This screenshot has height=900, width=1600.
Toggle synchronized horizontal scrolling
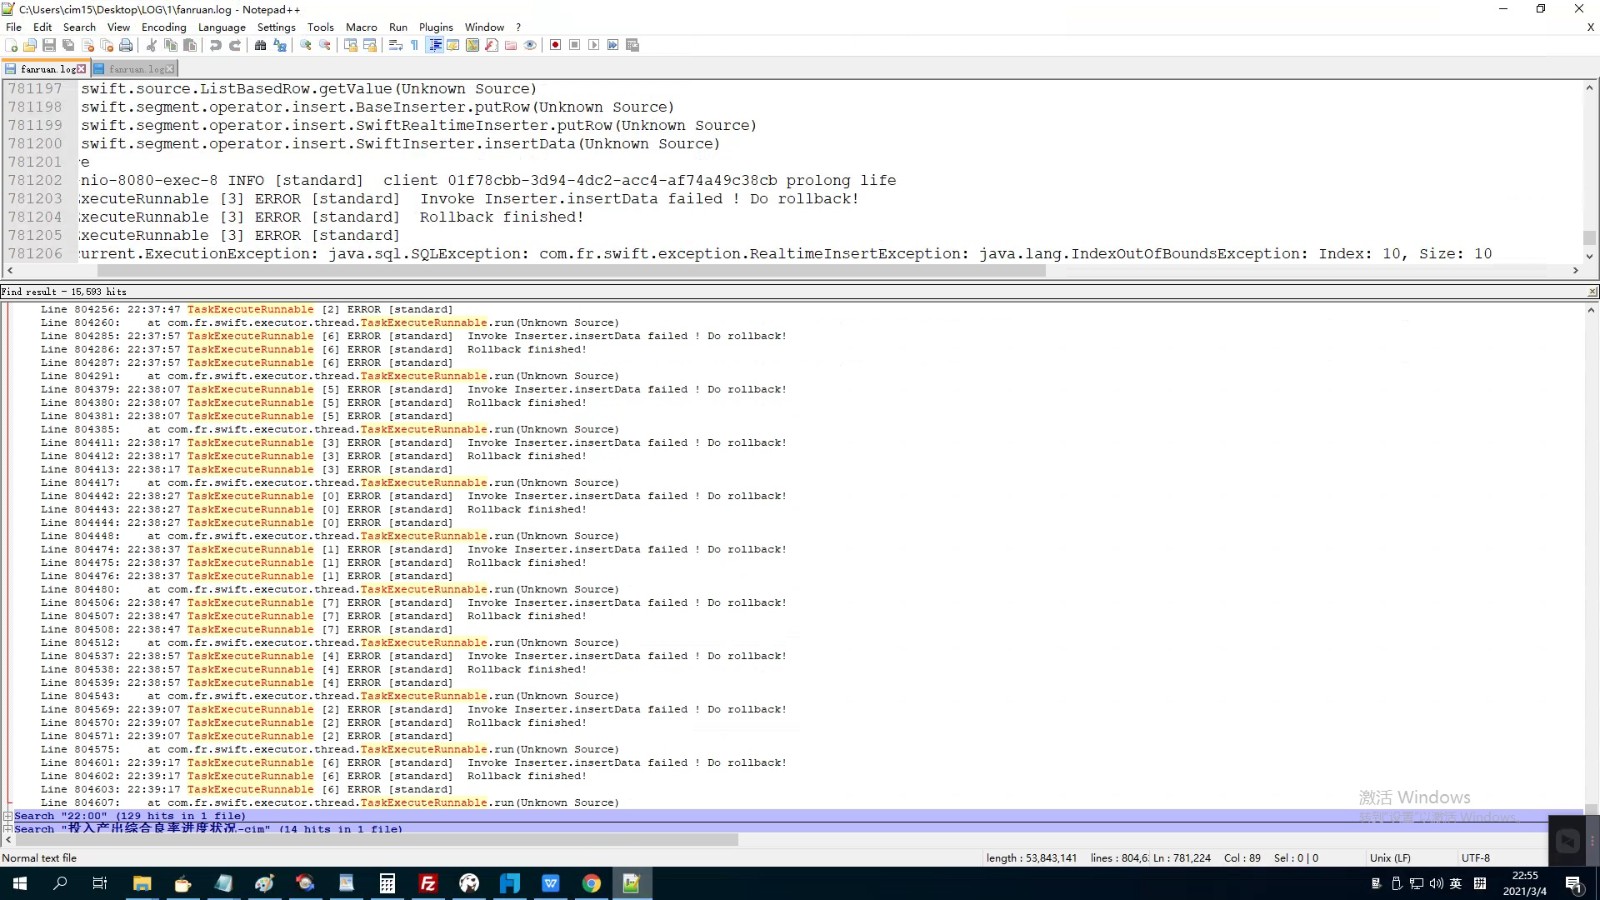tap(370, 45)
